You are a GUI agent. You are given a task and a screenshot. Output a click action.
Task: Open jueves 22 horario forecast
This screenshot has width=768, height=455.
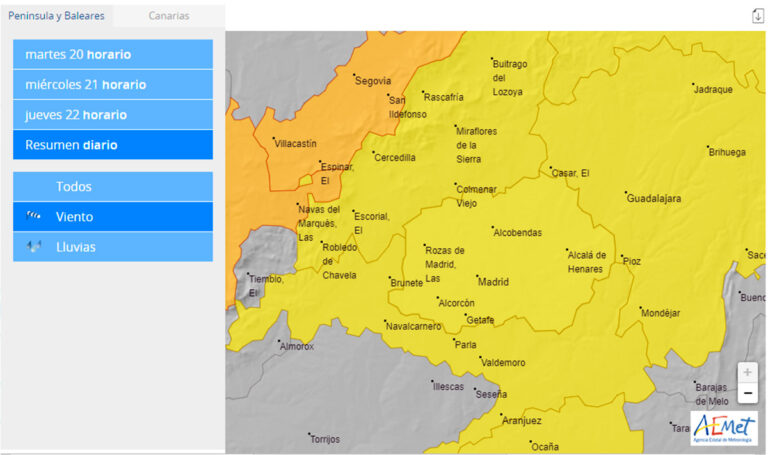click(x=113, y=115)
